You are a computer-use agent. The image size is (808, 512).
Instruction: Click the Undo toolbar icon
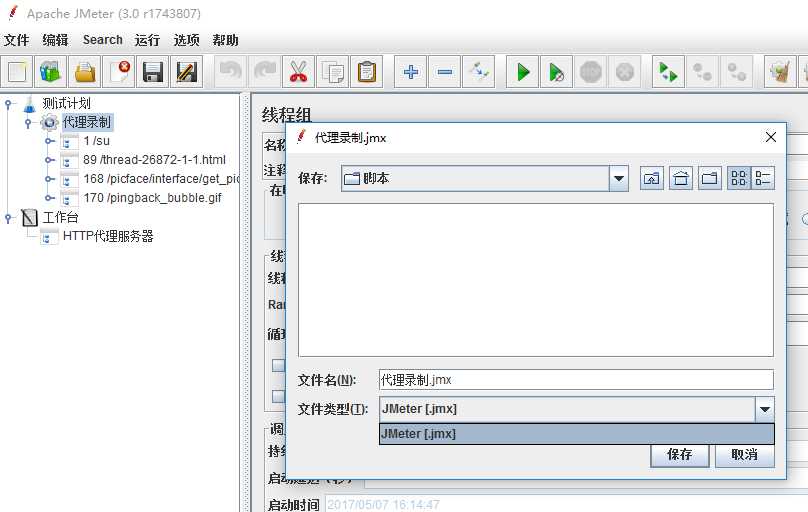[x=230, y=72]
